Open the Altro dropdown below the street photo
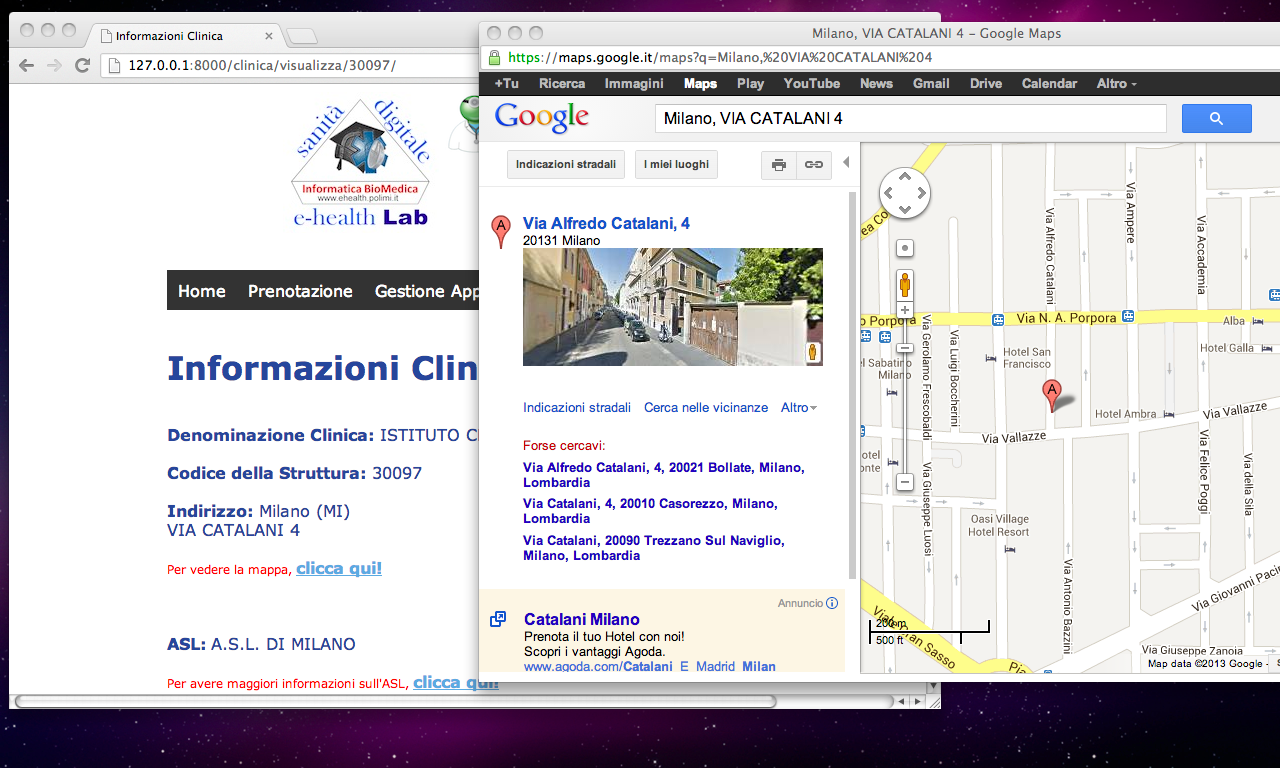The height and width of the screenshot is (768, 1280). (793, 407)
